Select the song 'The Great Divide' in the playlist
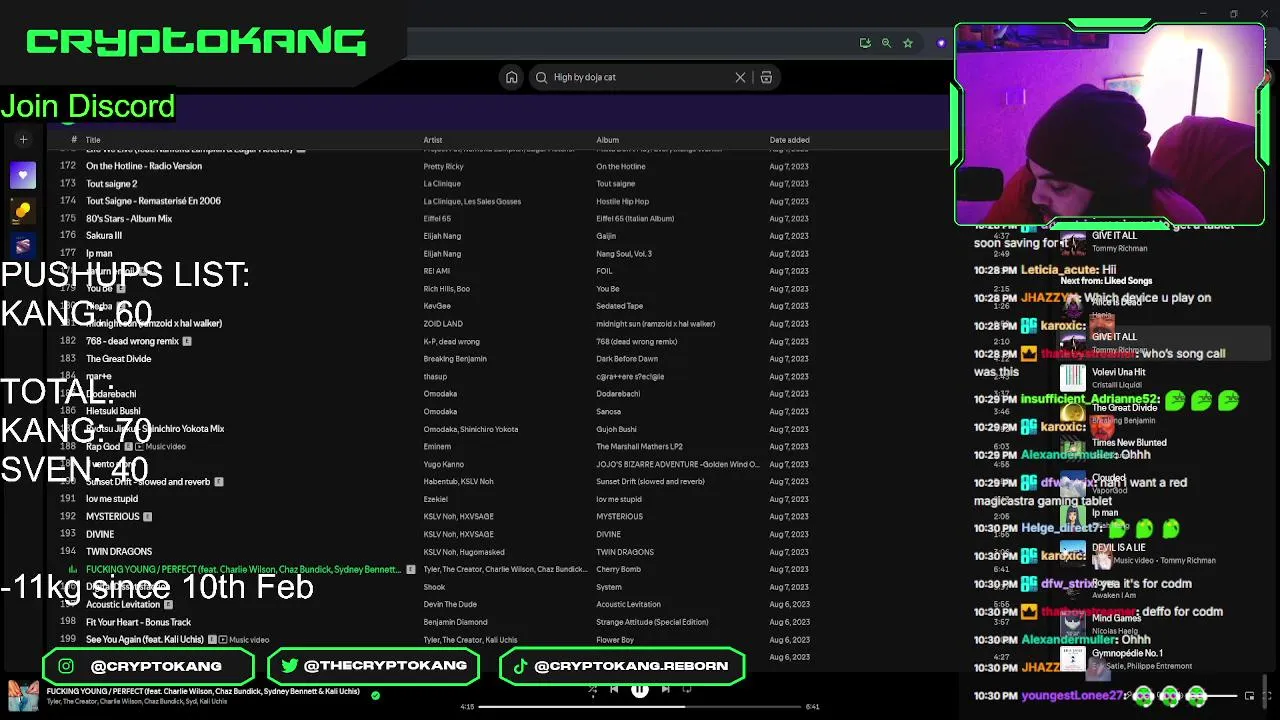The height and width of the screenshot is (720, 1280). (119, 359)
